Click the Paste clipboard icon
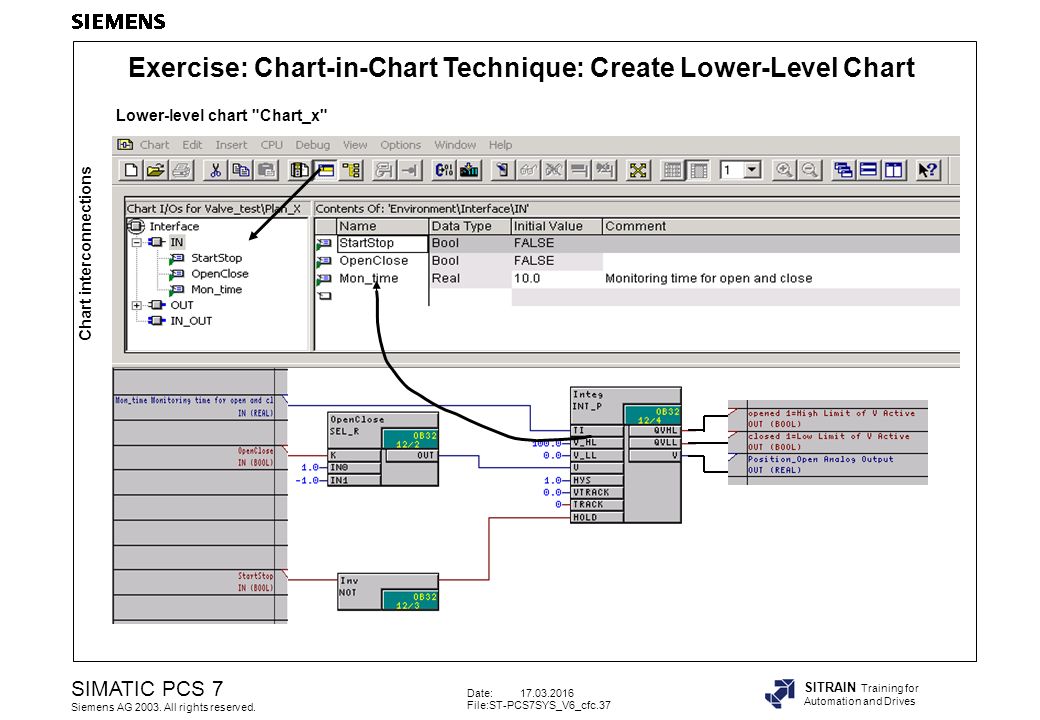Image resolution: width=1040 pixels, height=720 pixels. (x=266, y=170)
